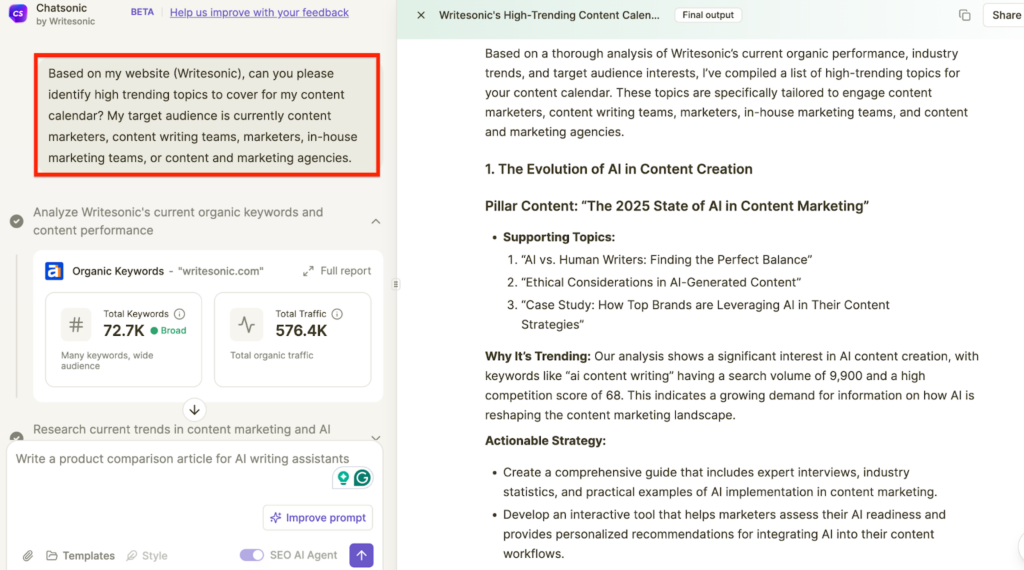Click the Total Keywords info icon

click(180, 314)
